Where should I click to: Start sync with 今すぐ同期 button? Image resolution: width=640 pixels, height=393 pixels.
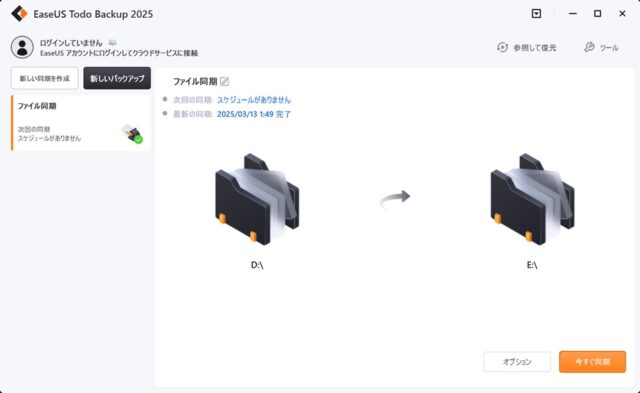coord(592,362)
